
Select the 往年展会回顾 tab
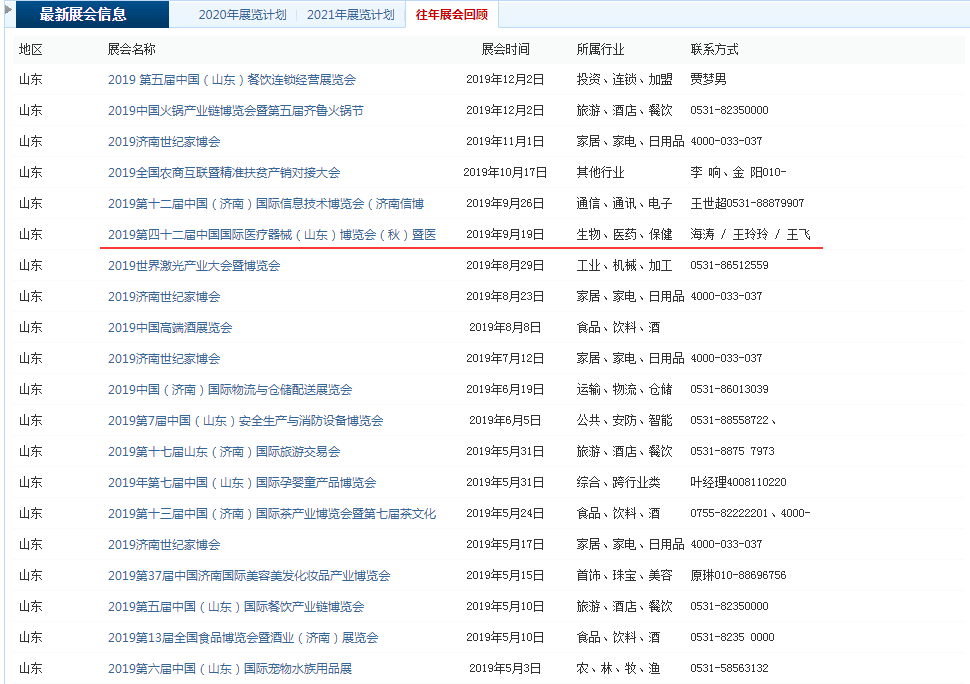[451, 15]
